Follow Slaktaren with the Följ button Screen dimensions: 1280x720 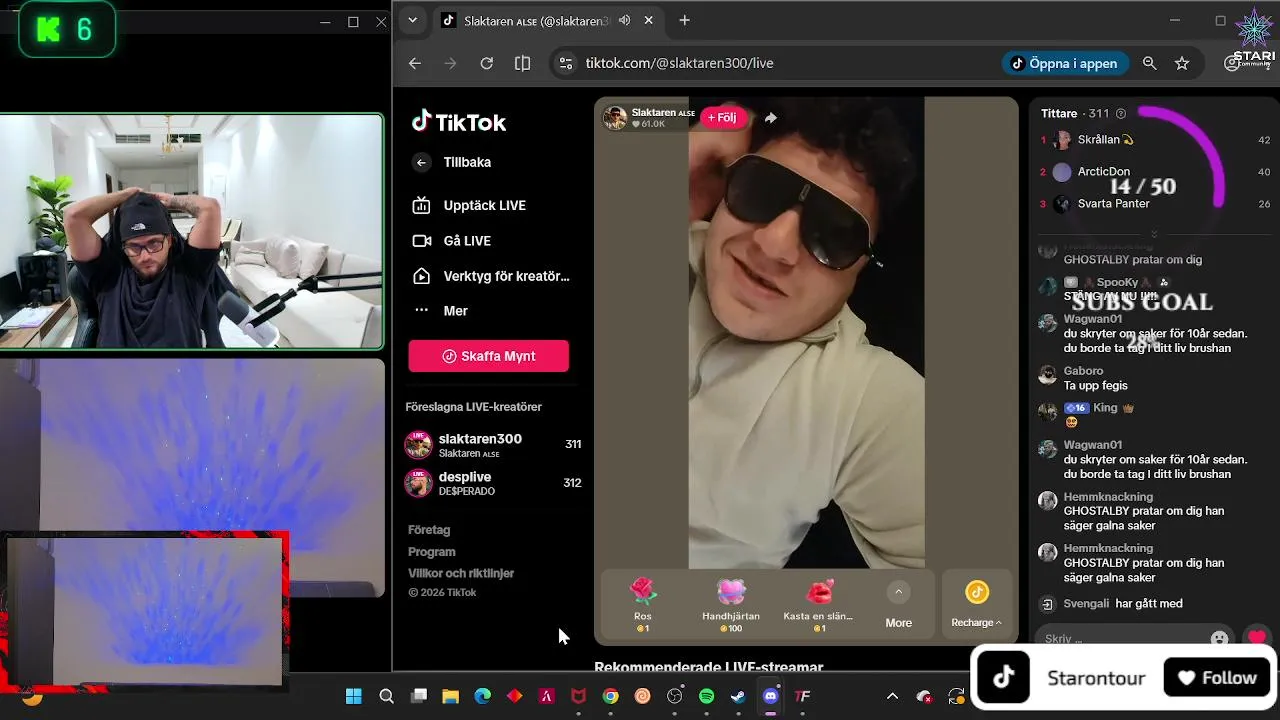coord(723,117)
